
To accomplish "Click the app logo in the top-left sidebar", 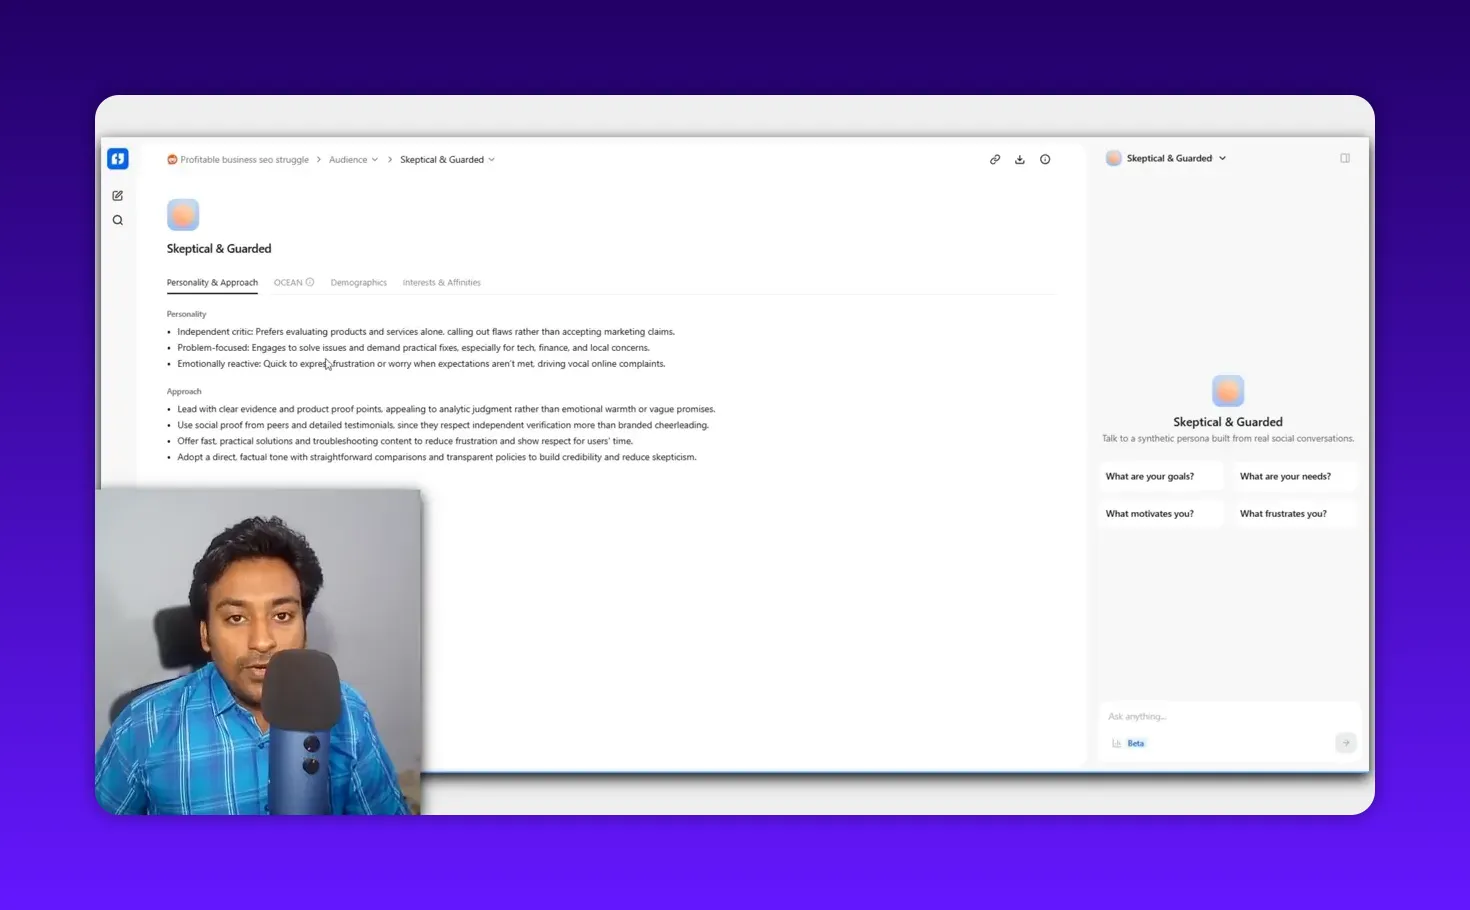I will tap(117, 158).
